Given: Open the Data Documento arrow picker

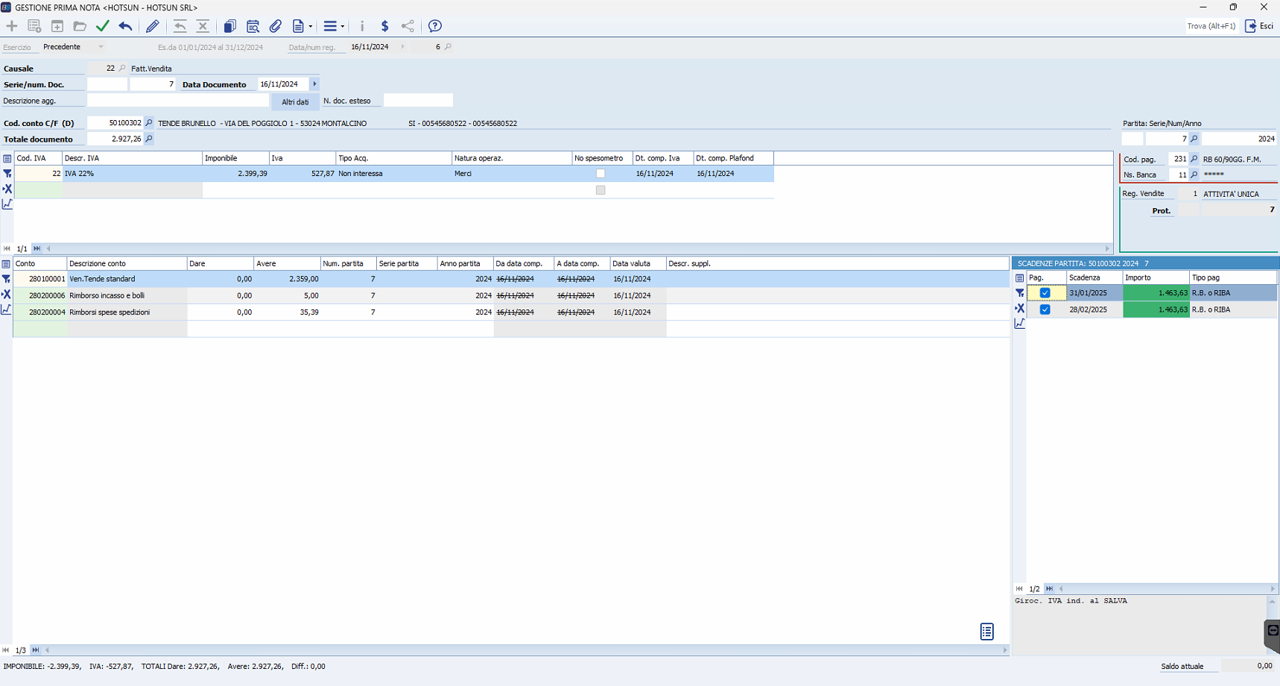Looking at the screenshot, I should 314,84.
